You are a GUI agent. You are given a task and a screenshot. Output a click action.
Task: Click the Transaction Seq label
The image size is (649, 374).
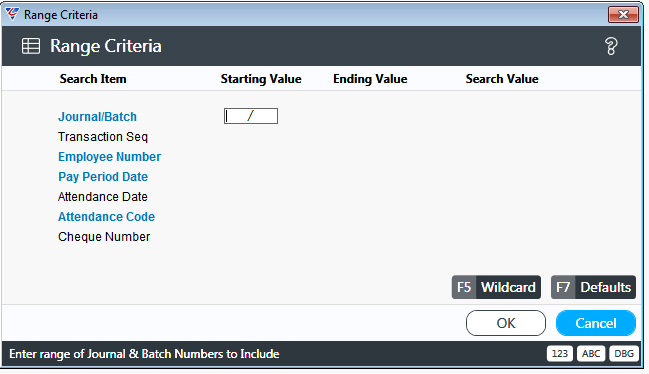[103, 137]
